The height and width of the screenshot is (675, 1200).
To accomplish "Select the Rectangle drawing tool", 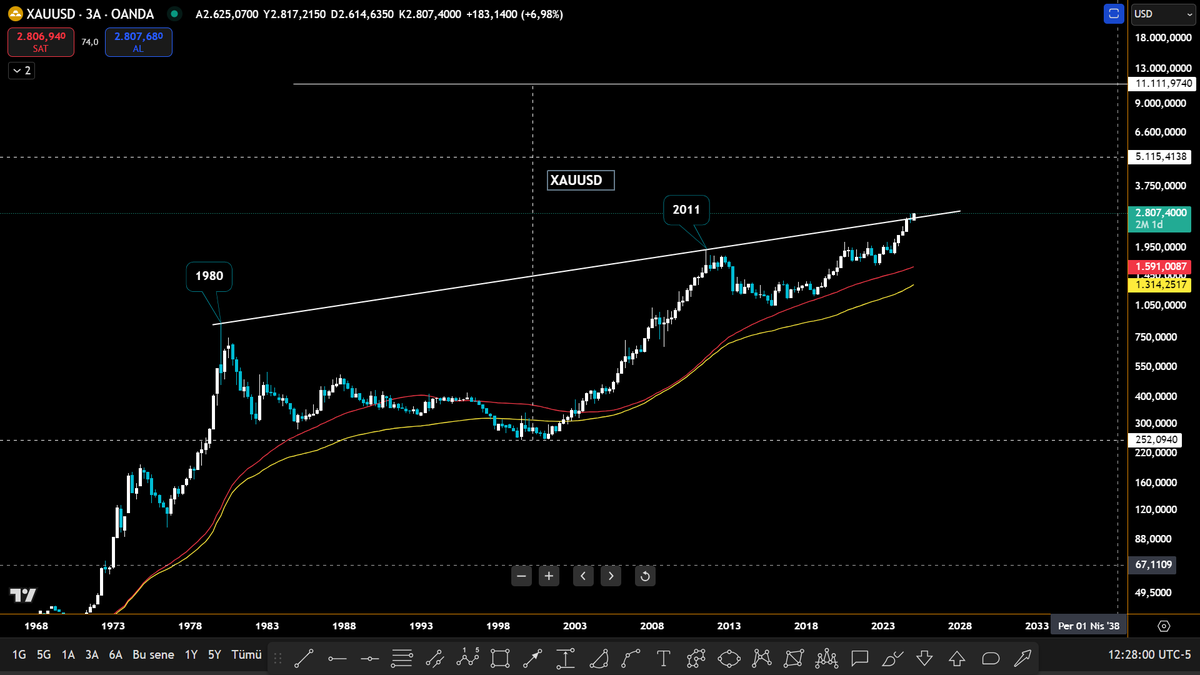I will [x=500, y=659].
